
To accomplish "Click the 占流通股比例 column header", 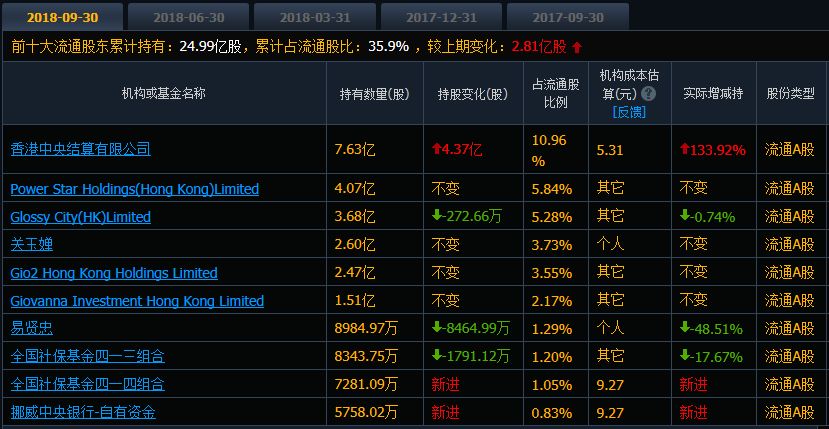I will tap(556, 94).
